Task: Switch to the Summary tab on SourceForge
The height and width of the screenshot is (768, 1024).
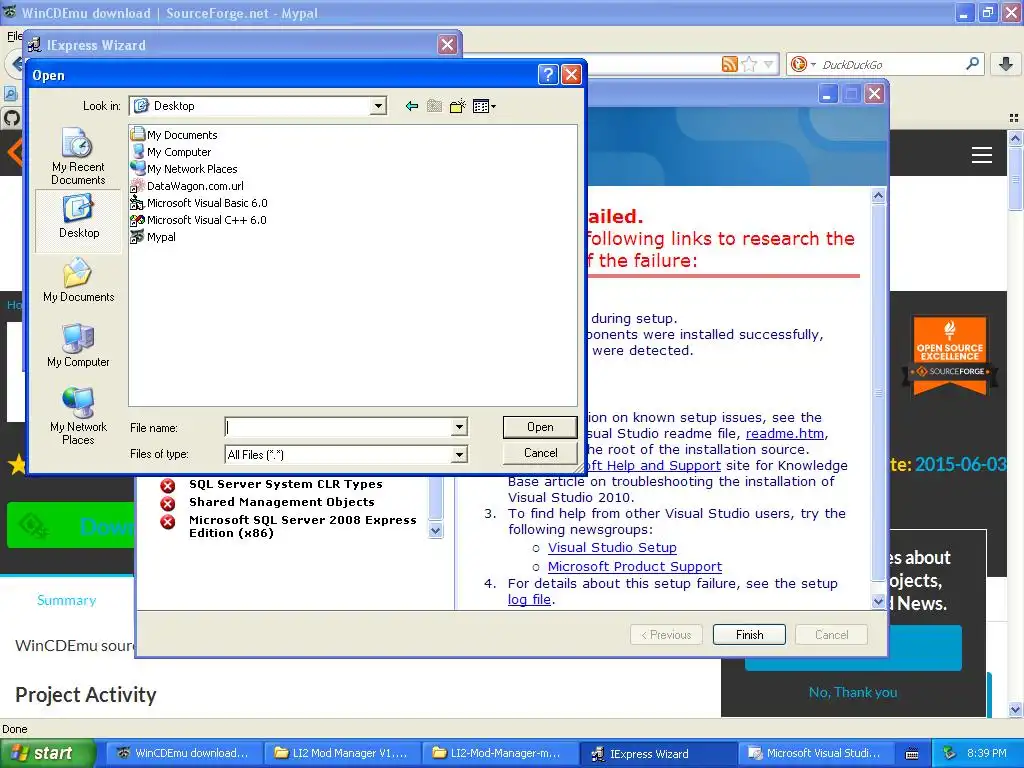Action: [x=66, y=600]
